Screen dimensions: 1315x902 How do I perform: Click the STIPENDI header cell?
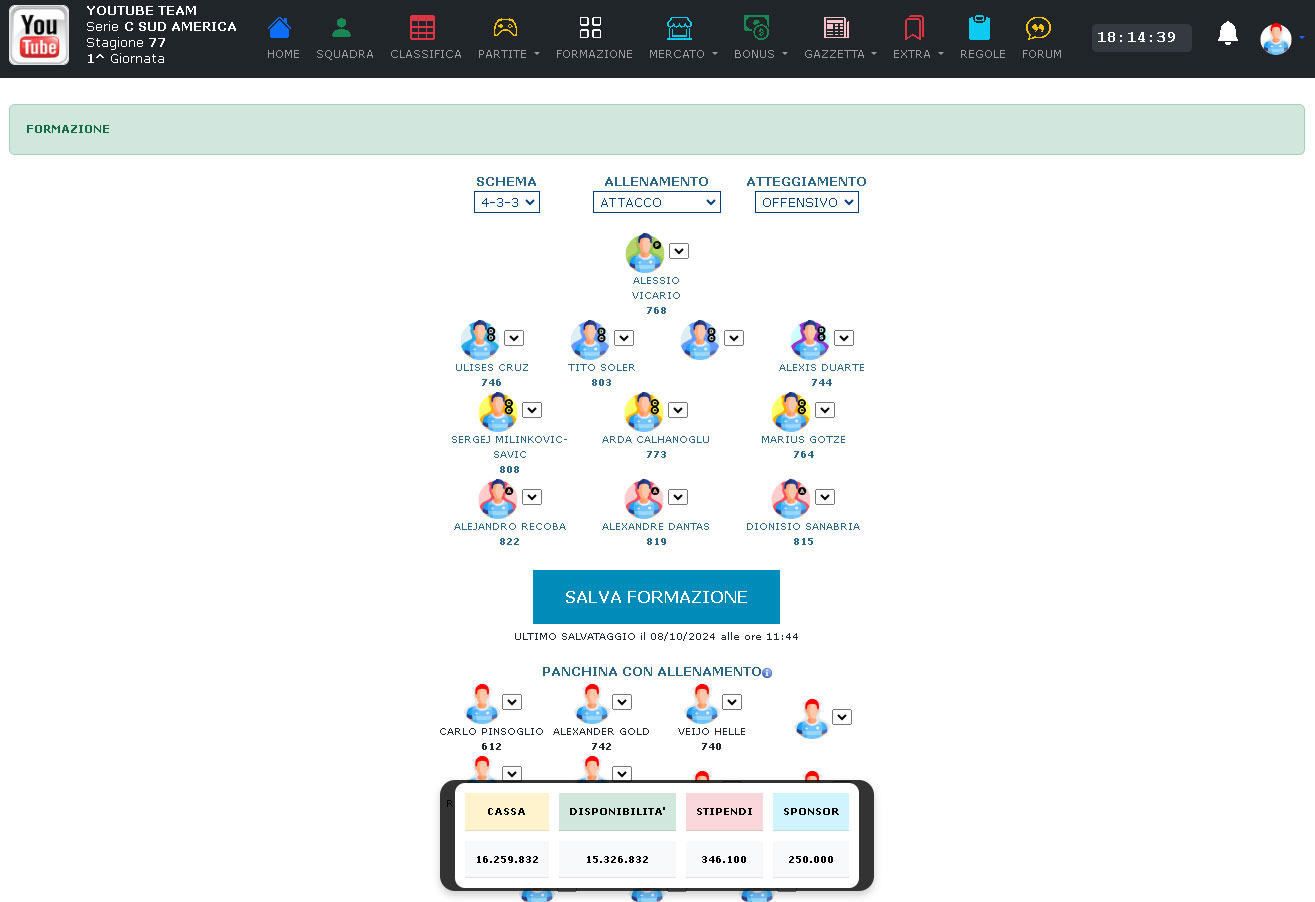pyautogui.click(x=725, y=812)
